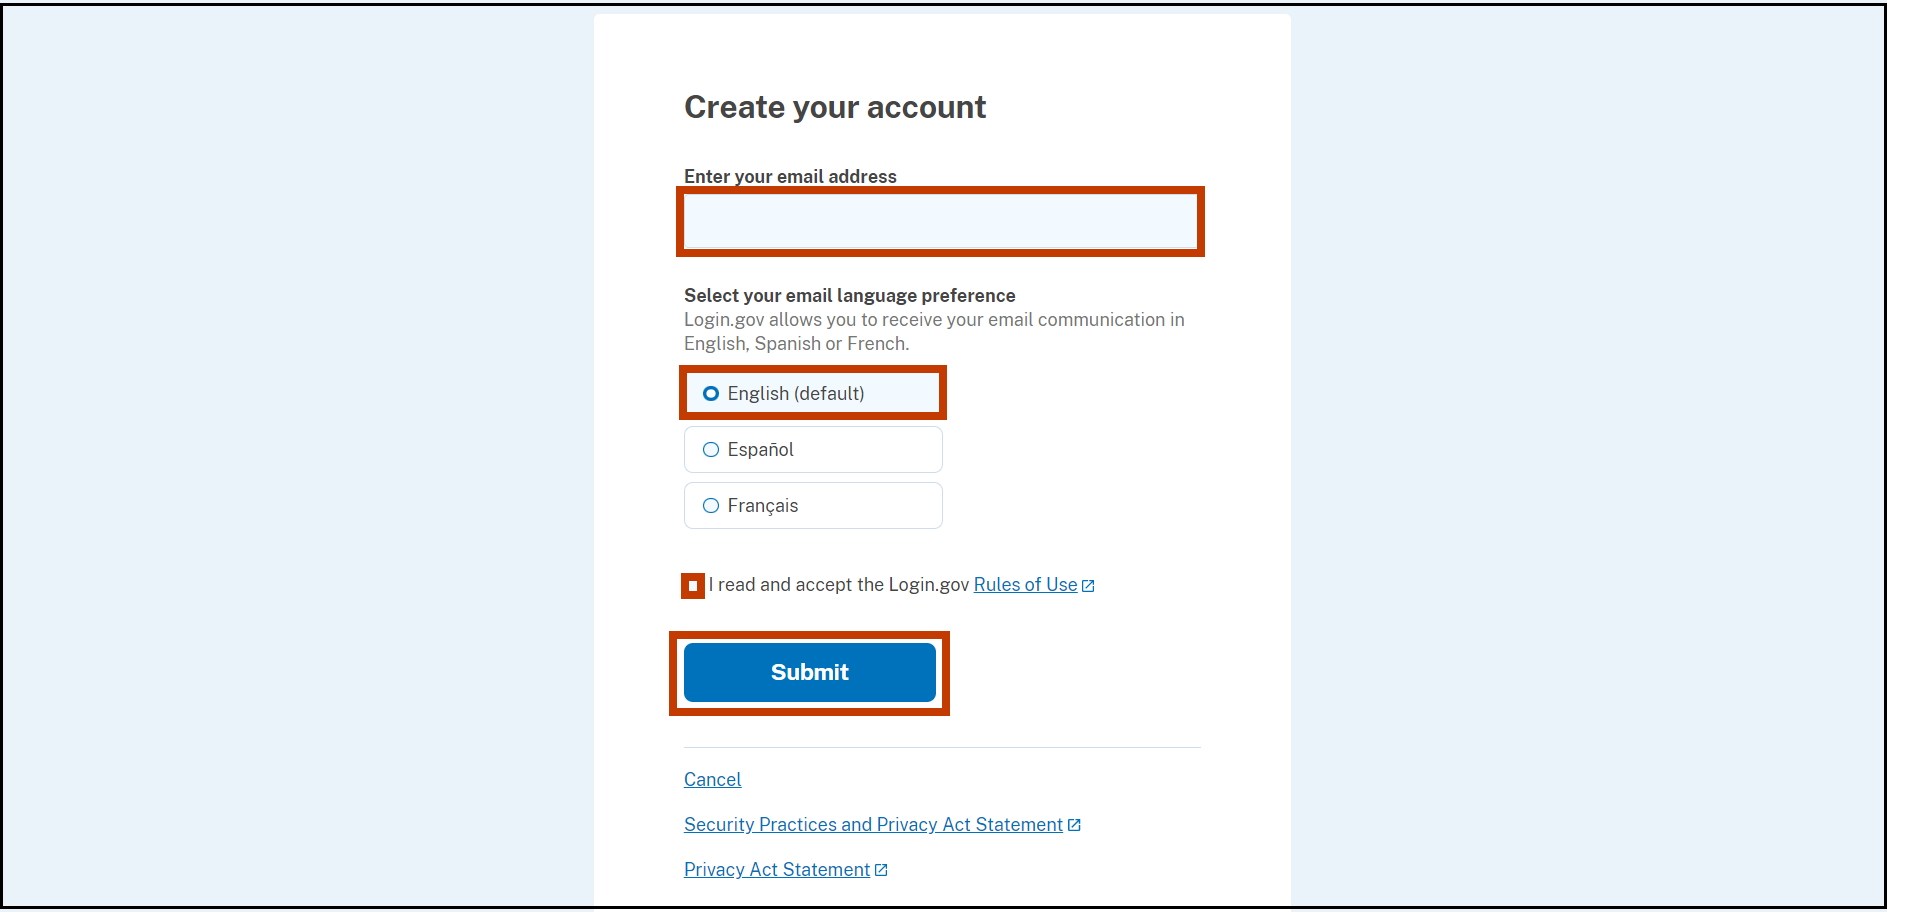The height and width of the screenshot is (921, 1919).
Task: Open the Privacy Act Statement link
Action: [775, 869]
